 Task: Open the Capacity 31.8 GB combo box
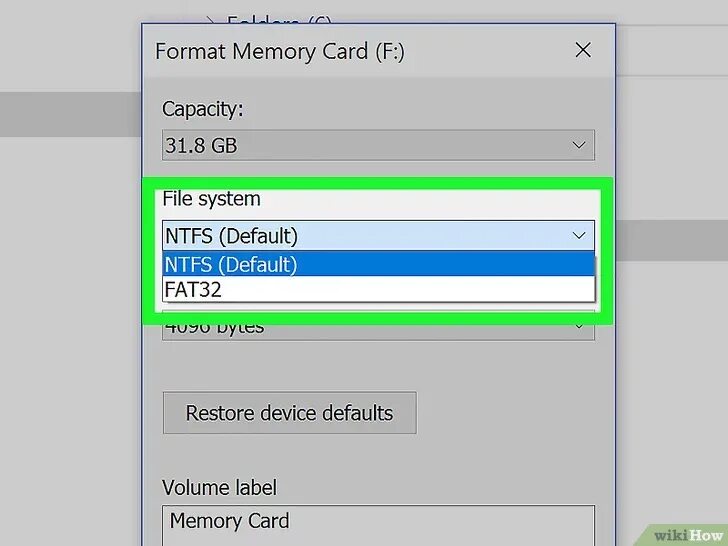click(378, 145)
